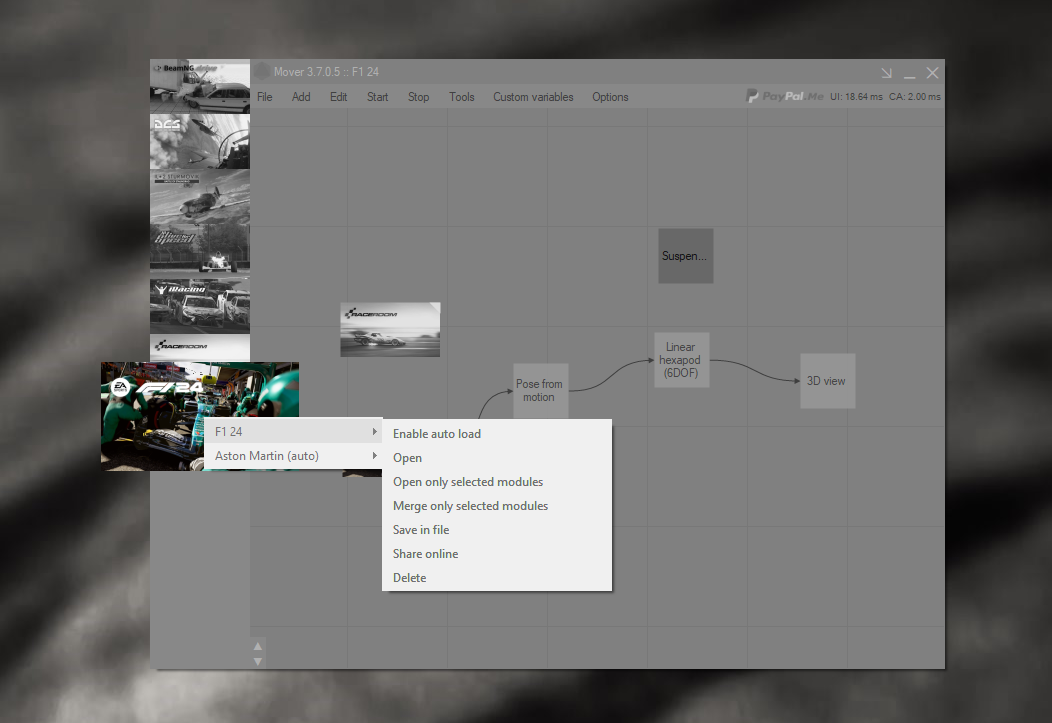Image resolution: width=1052 pixels, height=723 pixels.
Task: Open the Edit menu
Action: [x=338, y=97]
